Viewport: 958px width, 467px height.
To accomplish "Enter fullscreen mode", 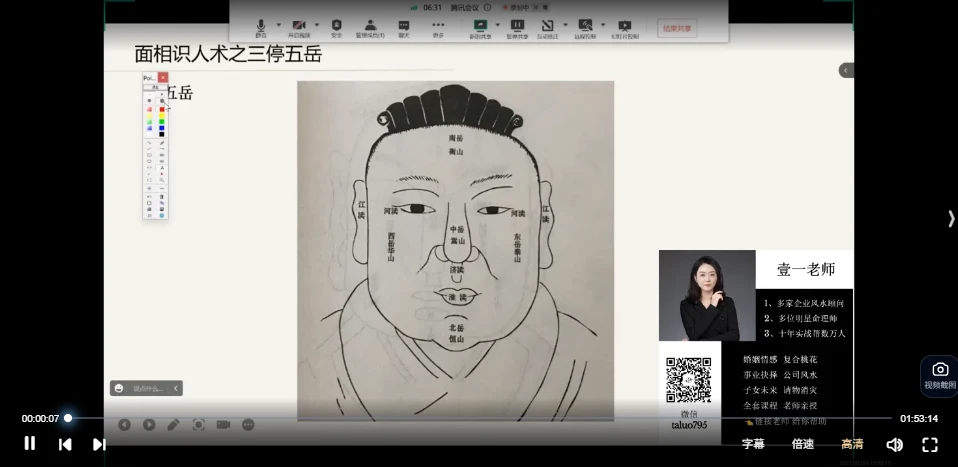I will [x=929, y=444].
